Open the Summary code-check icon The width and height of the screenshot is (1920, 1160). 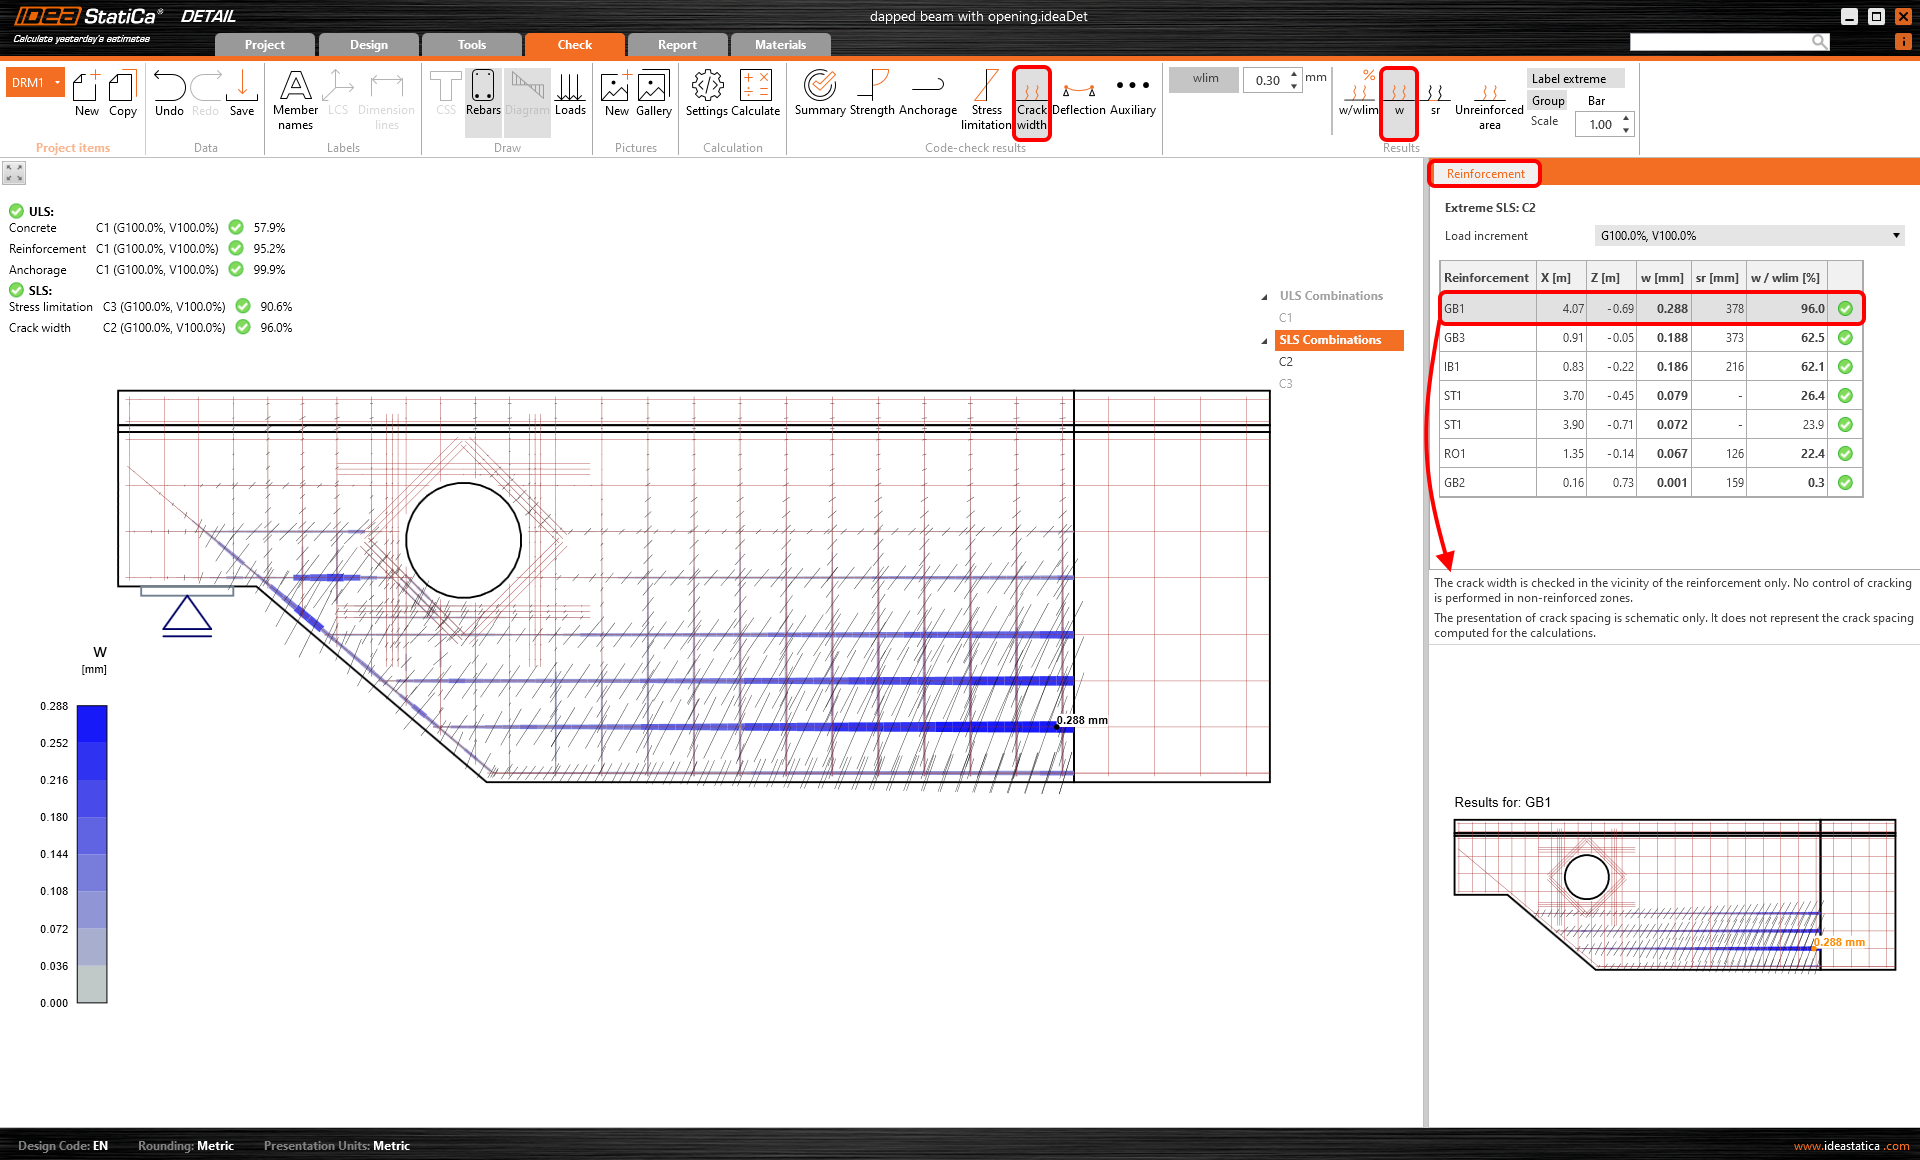pyautogui.click(x=819, y=96)
